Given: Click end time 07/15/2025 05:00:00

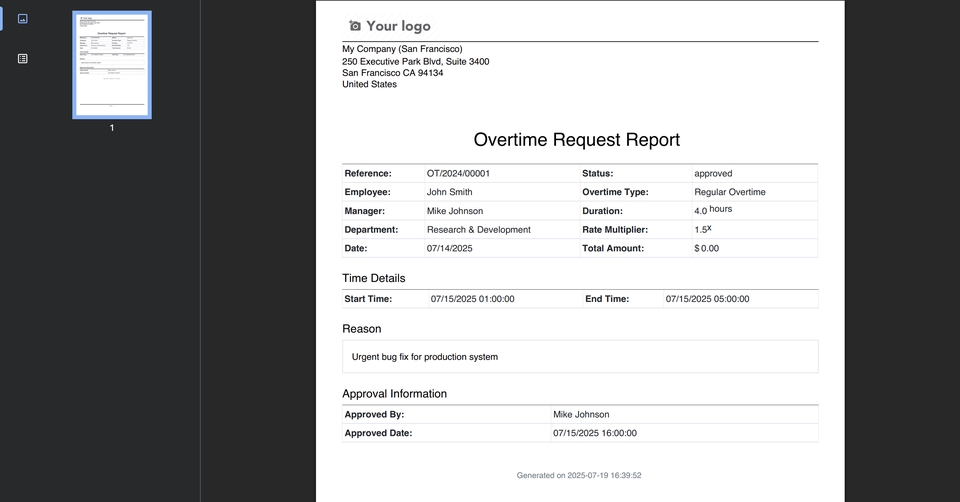Looking at the screenshot, I should pyautogui.click(x=707, y=299).
